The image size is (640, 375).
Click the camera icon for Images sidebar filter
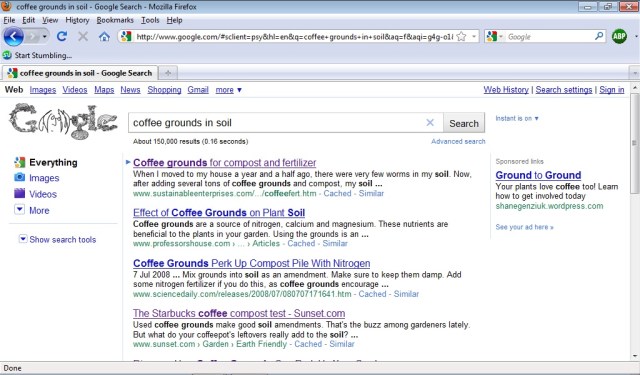[20, 177]
